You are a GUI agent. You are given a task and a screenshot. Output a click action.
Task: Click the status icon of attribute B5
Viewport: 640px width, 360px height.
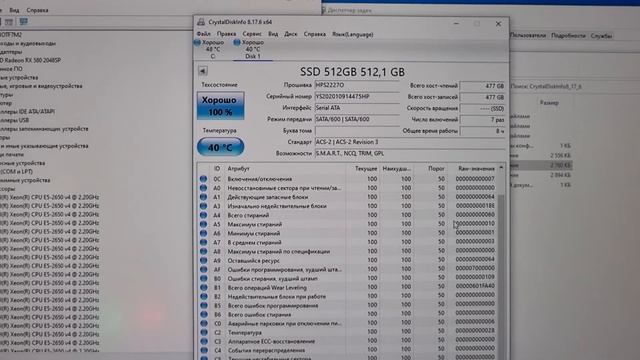(203, 305)
